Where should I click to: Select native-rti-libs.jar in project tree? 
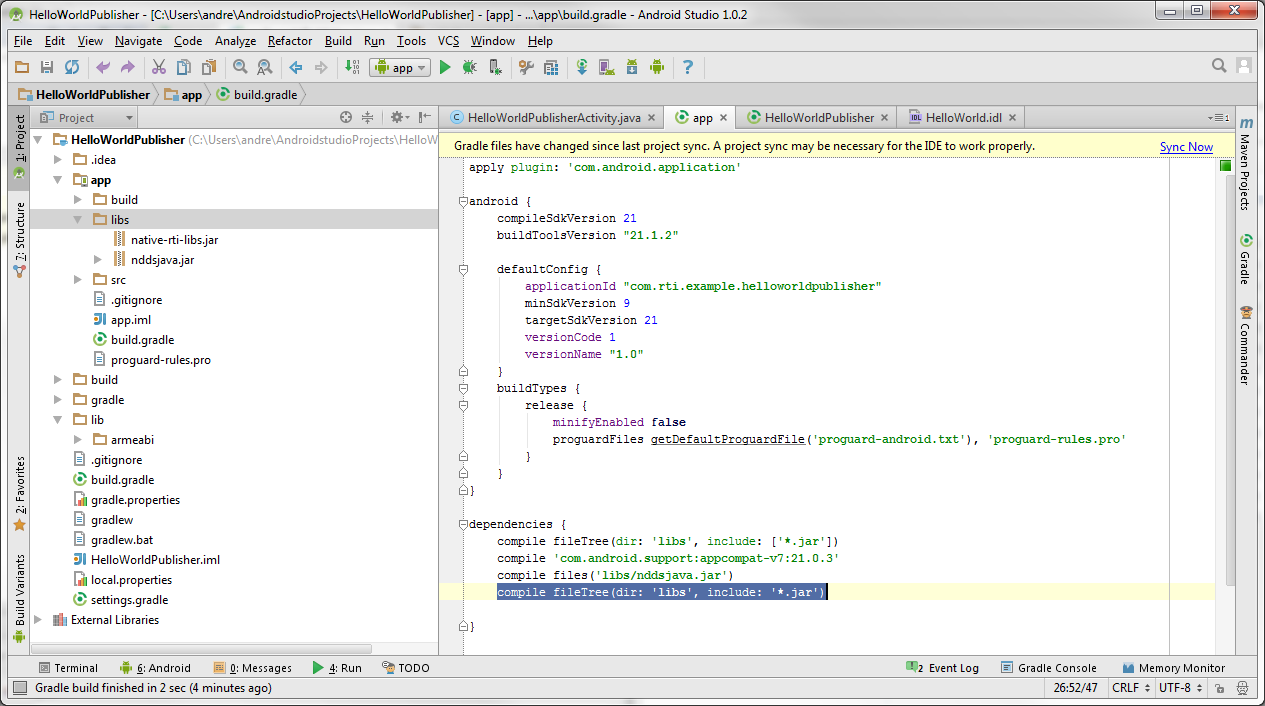(x=174, y=240)
